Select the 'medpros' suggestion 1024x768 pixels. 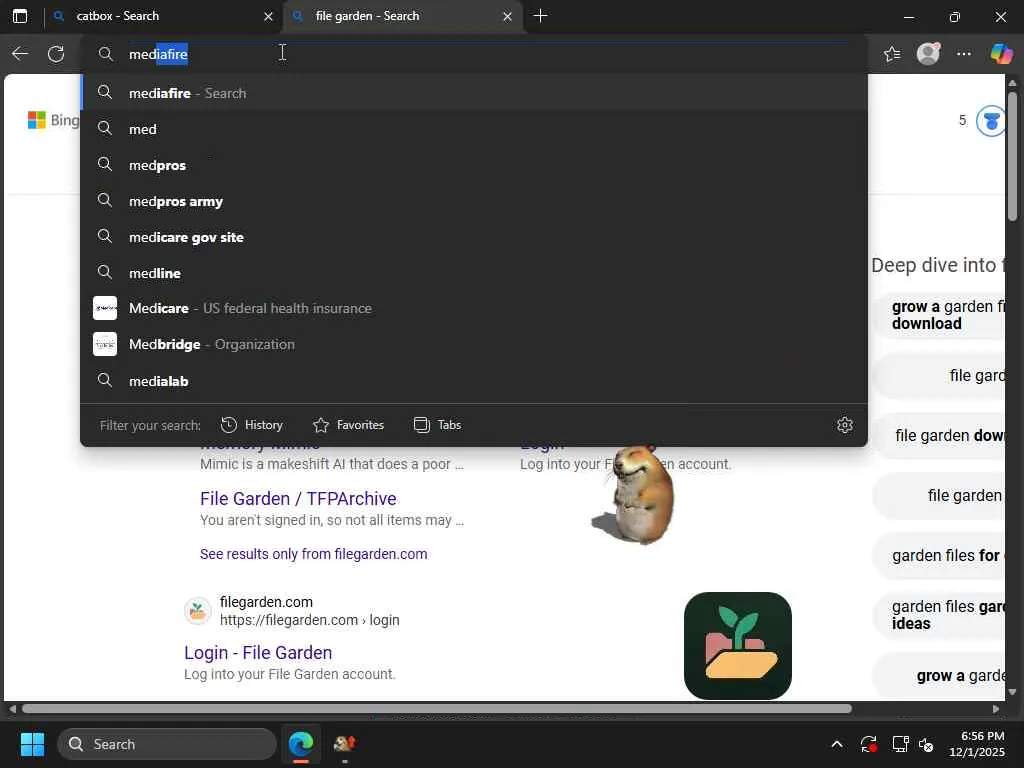coord(474,165)
